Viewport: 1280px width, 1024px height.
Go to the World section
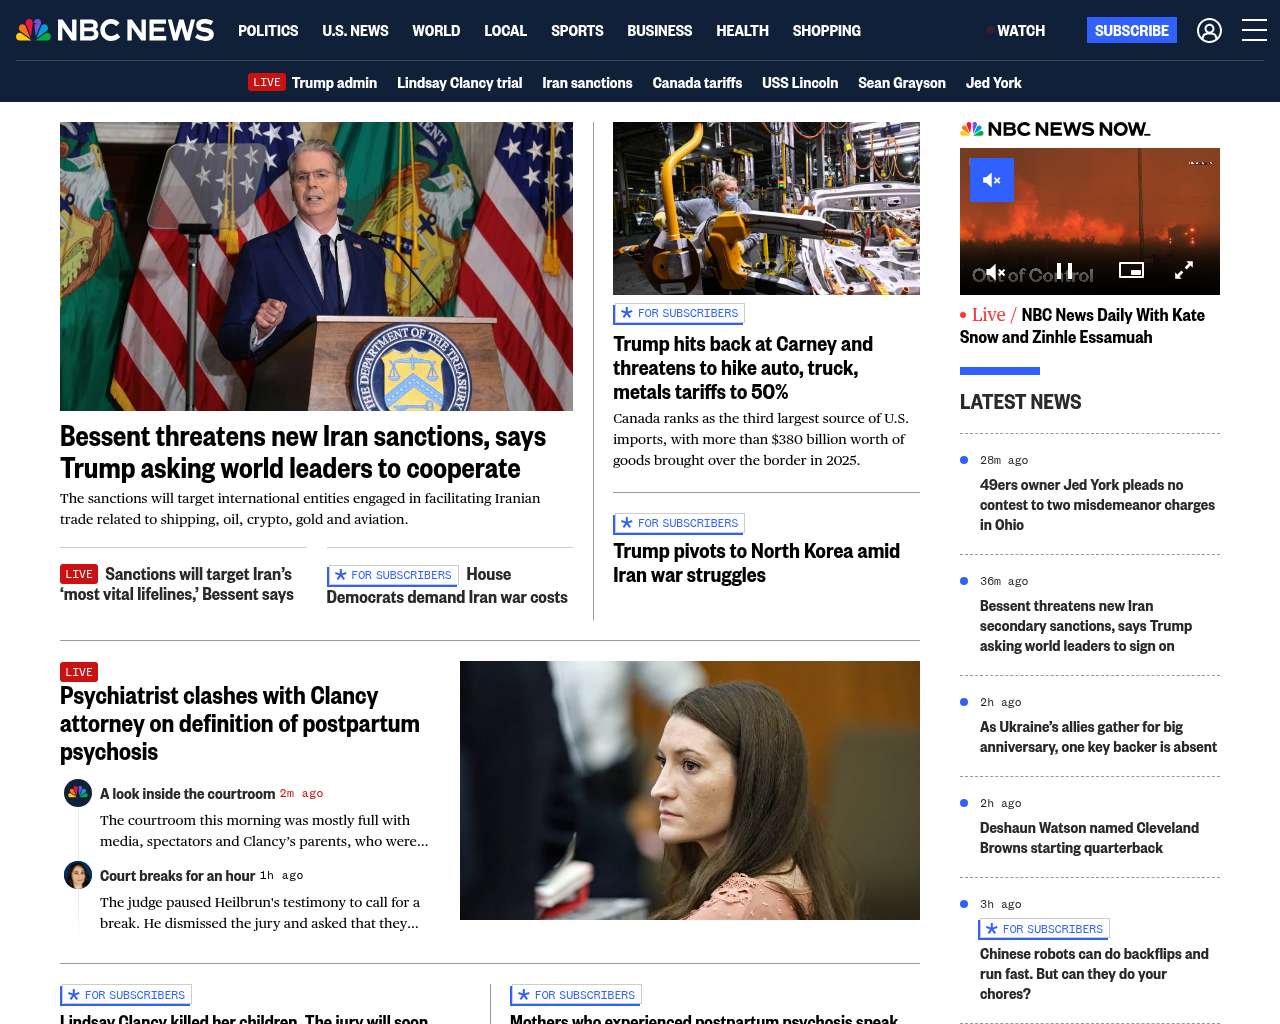(x=436, y=31)
